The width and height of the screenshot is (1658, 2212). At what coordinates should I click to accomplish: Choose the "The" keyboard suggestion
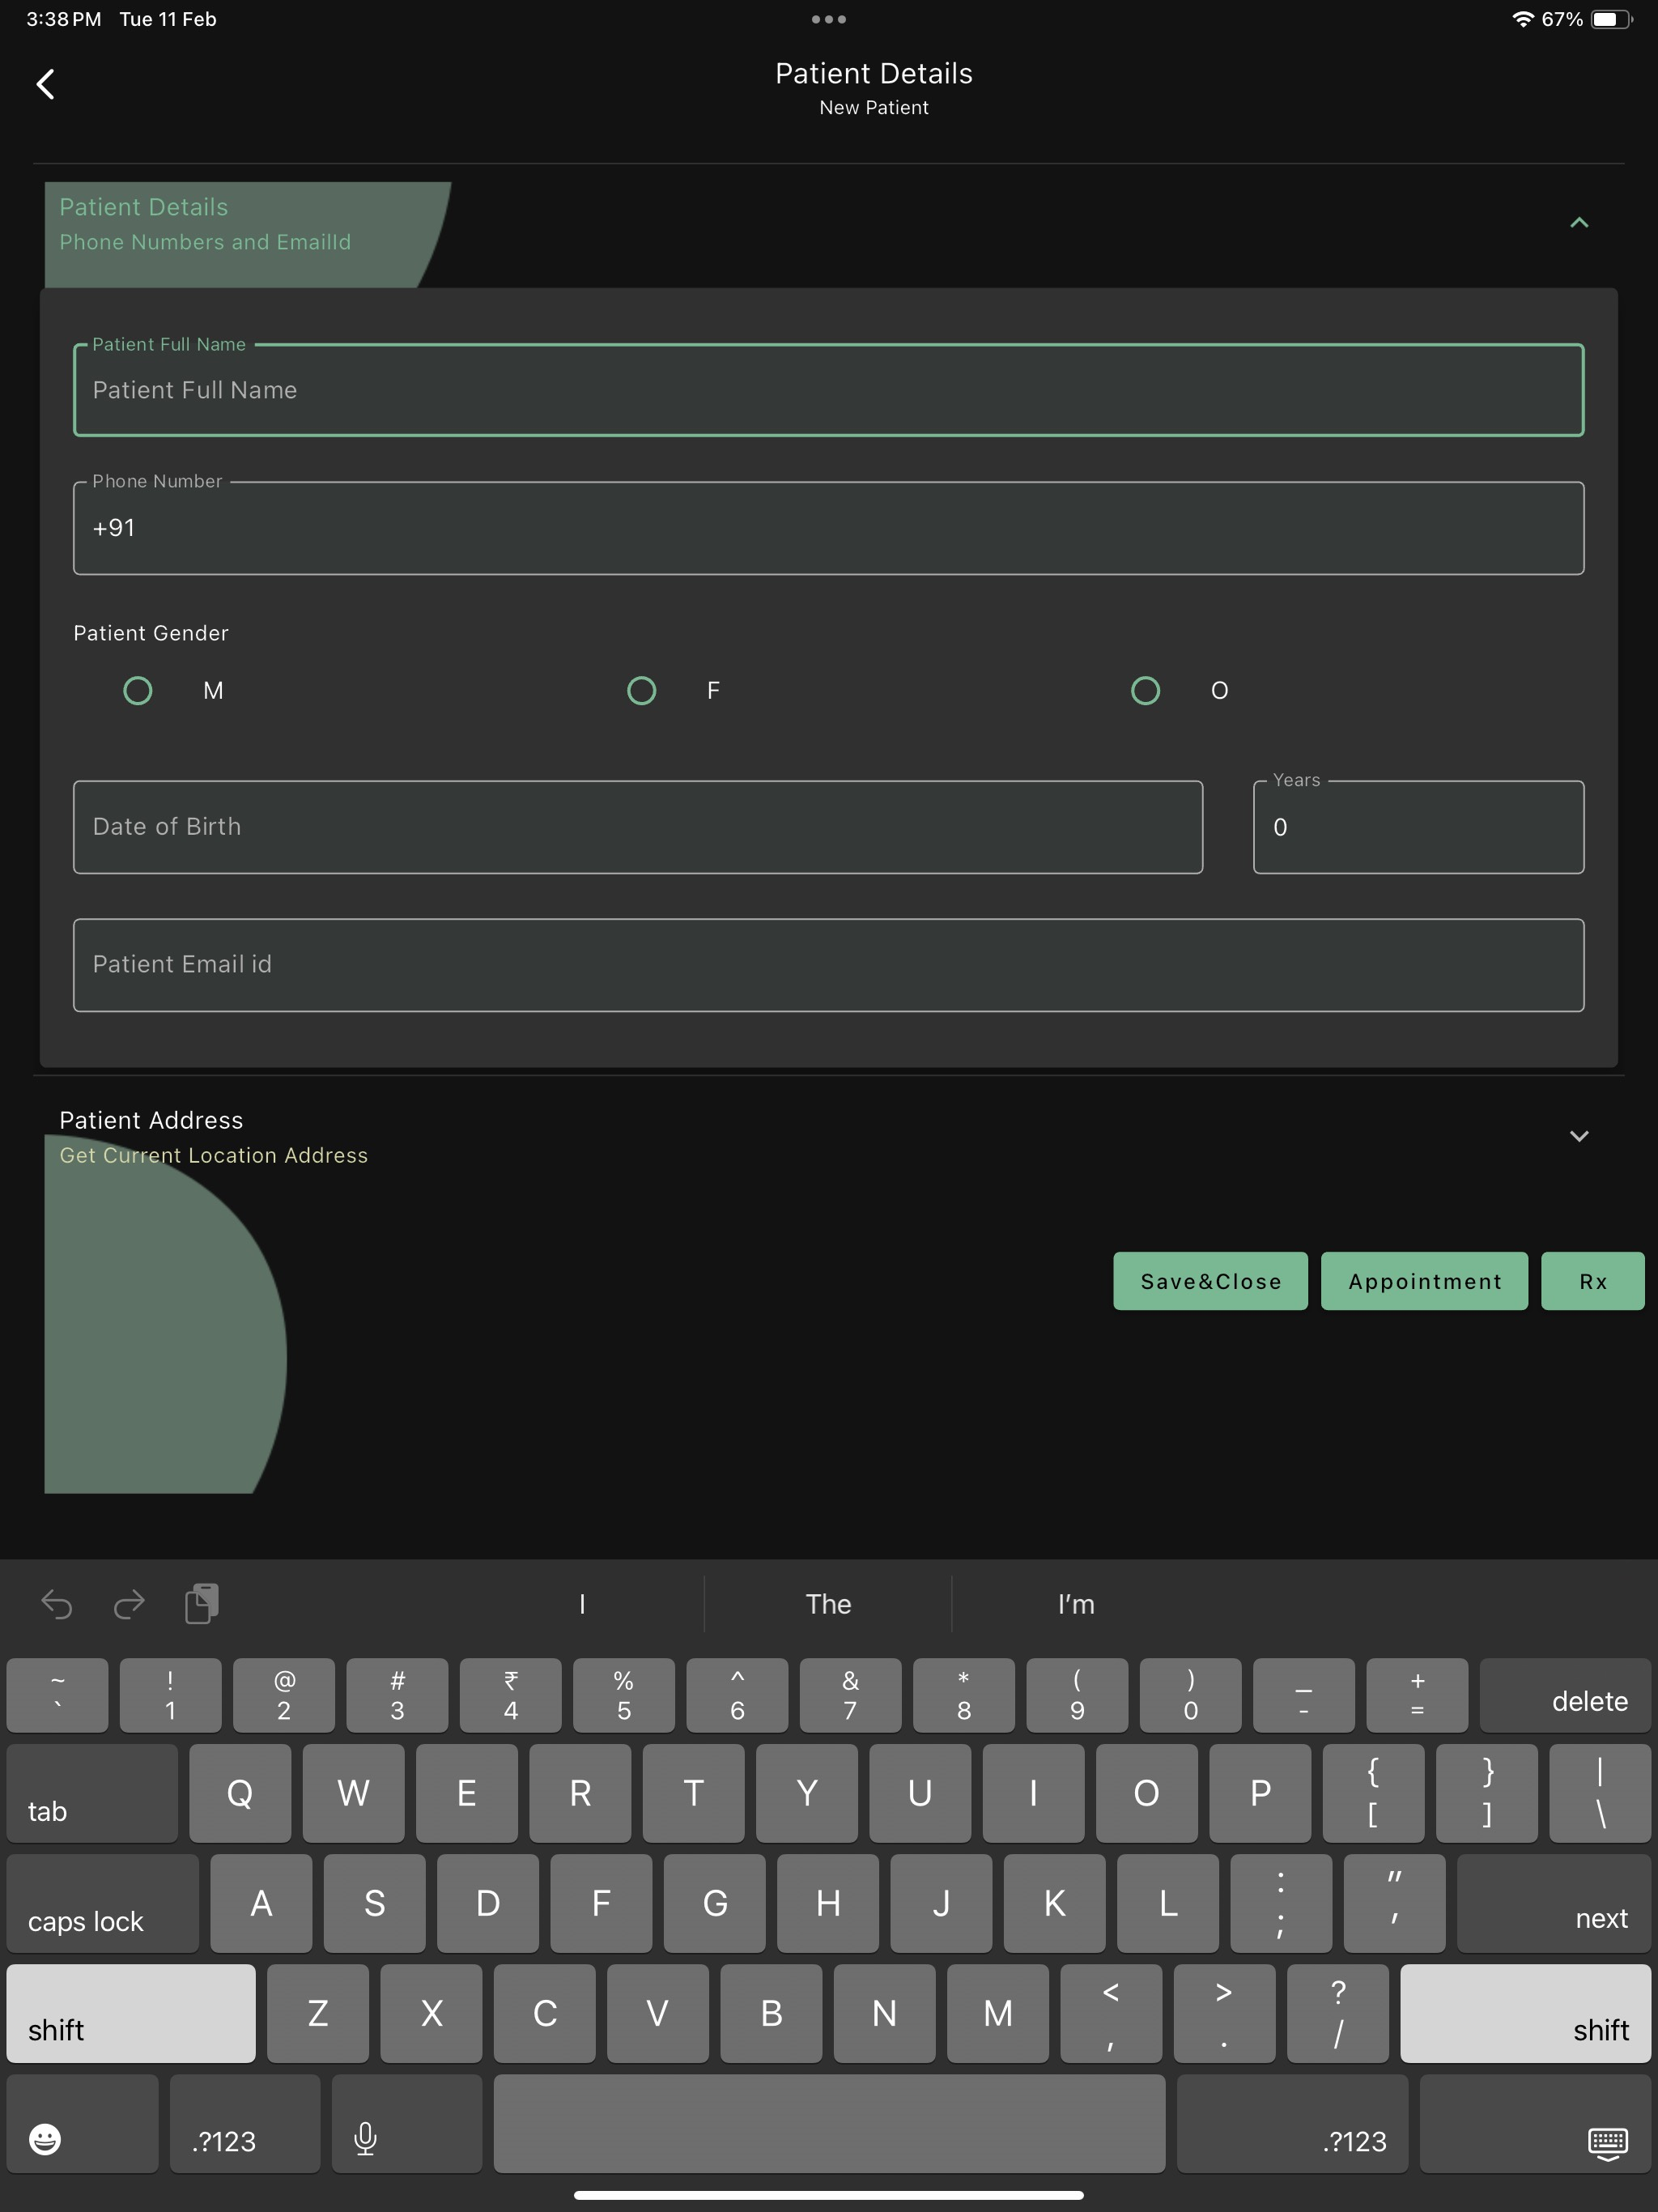pyautogui.click(x=828, y=1604)
